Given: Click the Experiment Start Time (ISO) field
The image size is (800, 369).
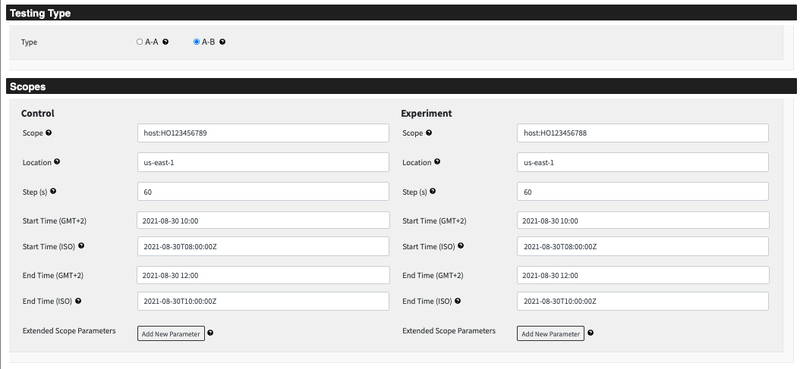Looking at the screenshot, I should 643,247.
